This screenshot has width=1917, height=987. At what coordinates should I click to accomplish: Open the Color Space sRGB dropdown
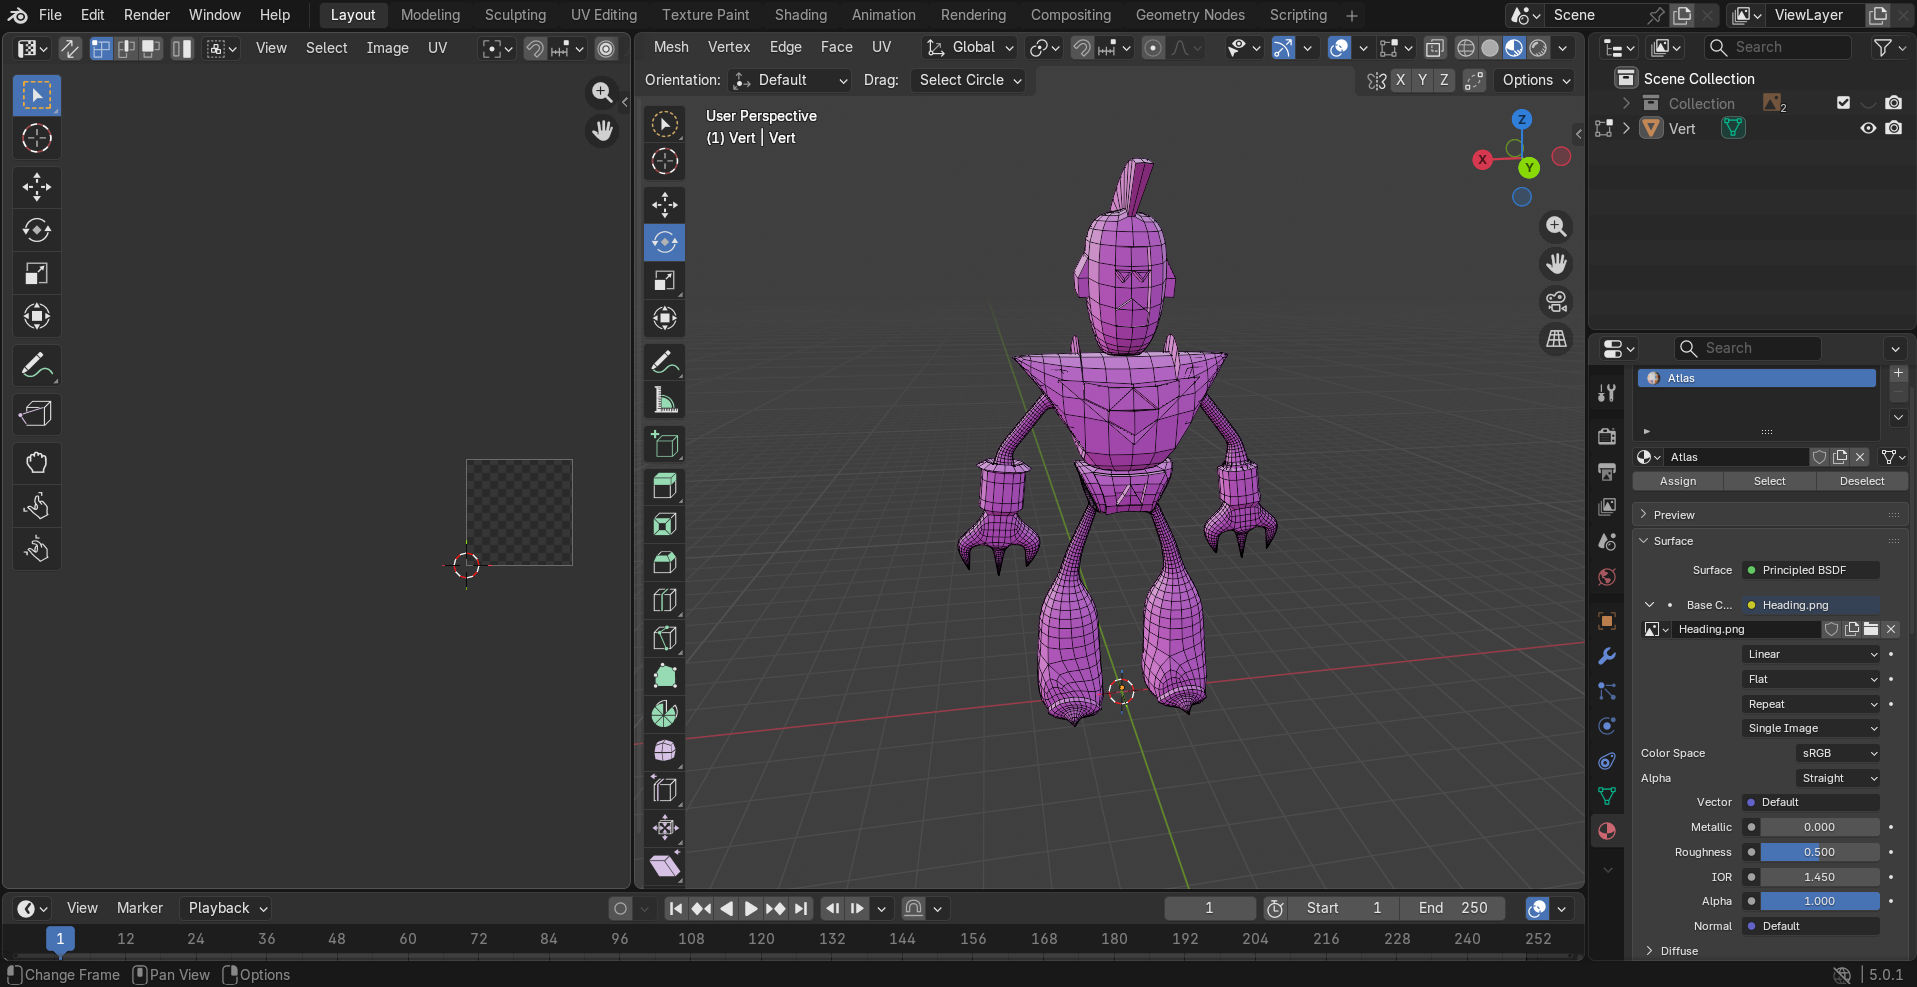(x=1838, y=753)
